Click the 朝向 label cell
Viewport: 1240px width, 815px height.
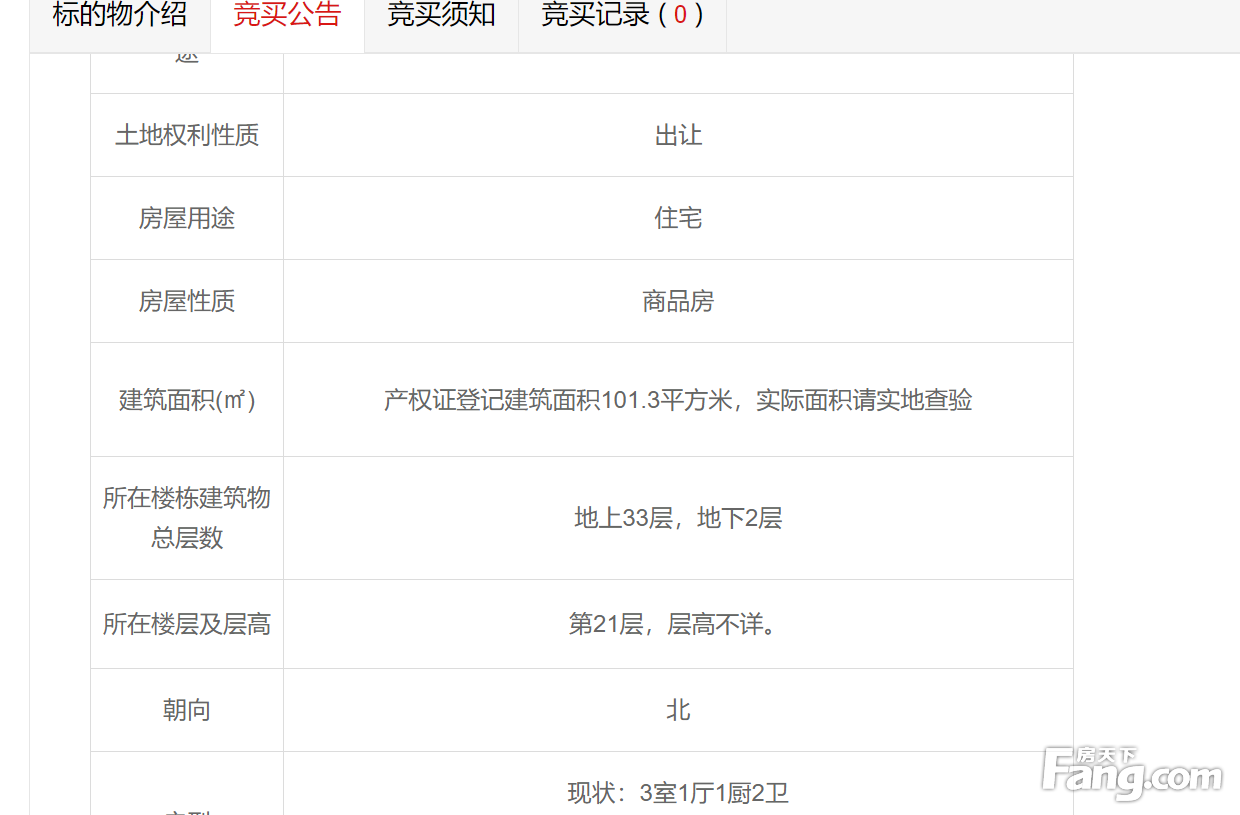[187, 711]
